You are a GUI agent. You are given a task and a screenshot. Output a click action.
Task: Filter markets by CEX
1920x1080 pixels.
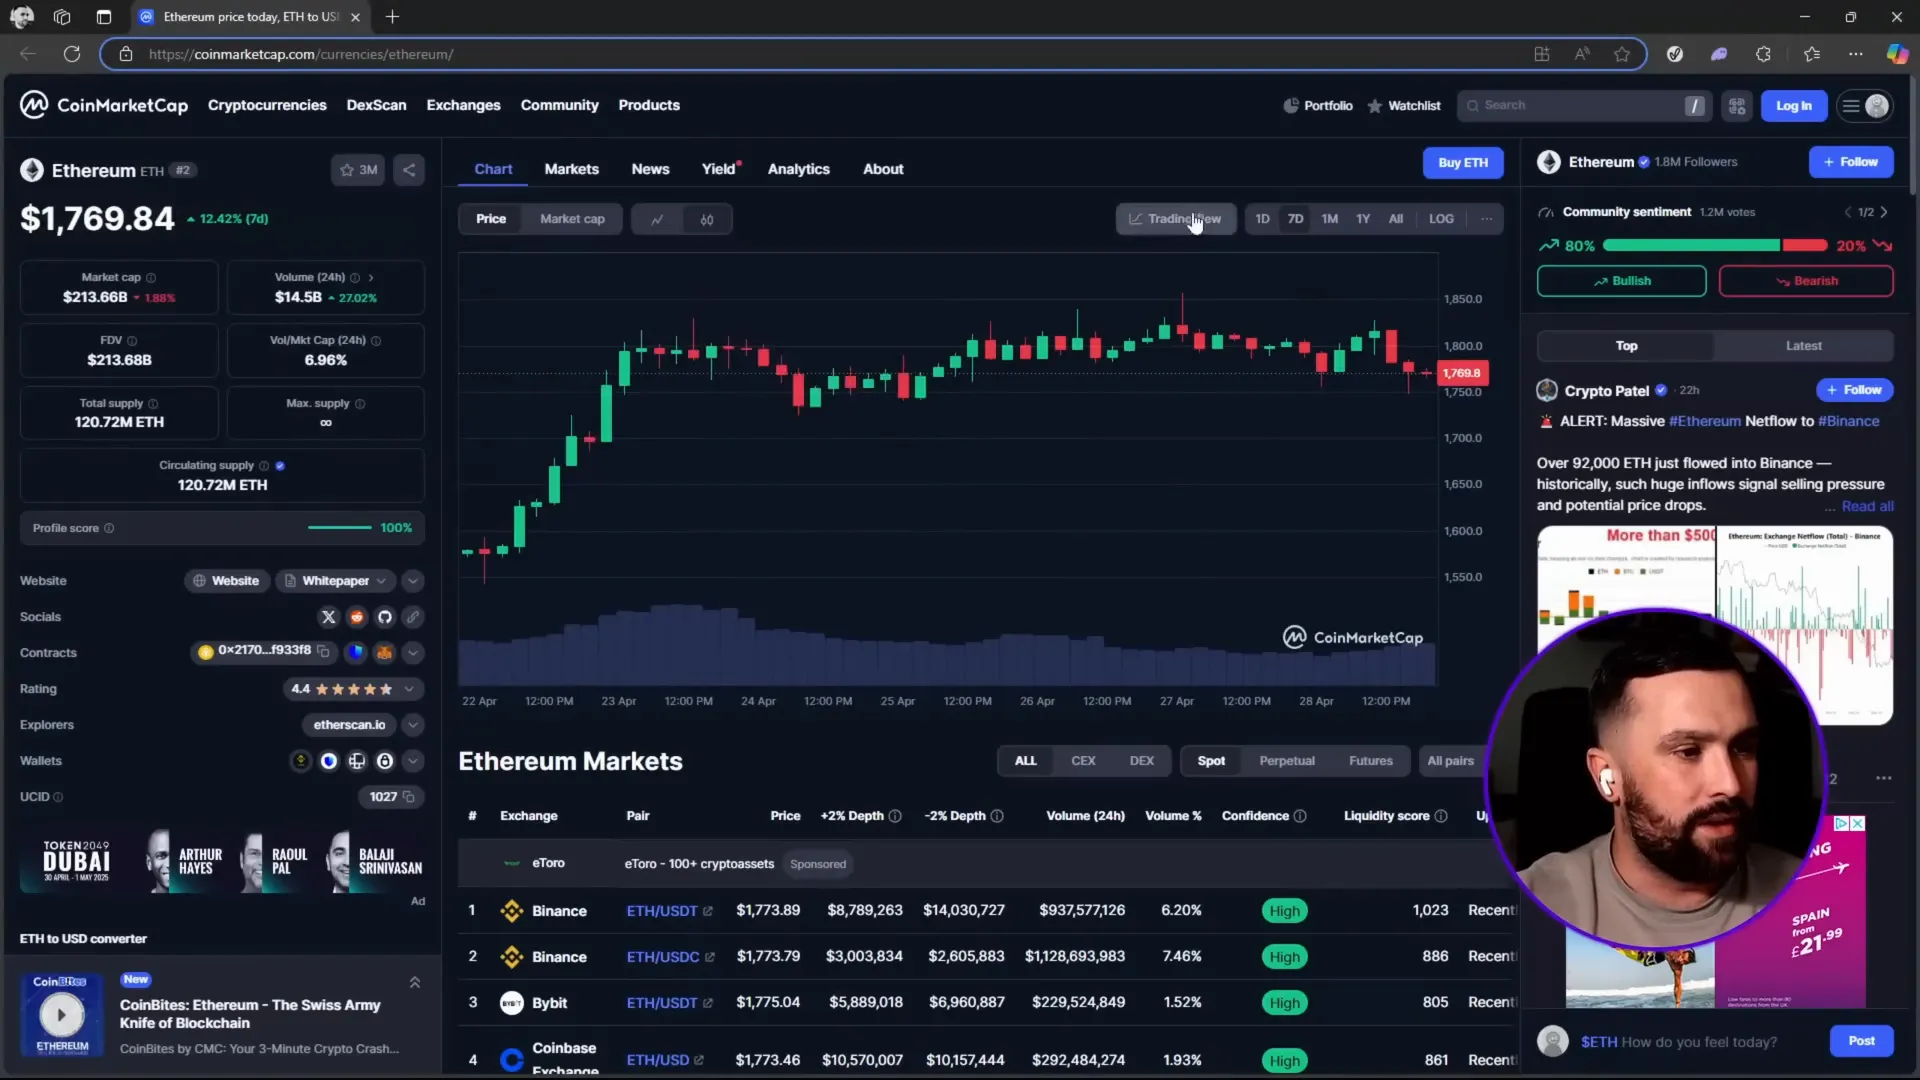coord(1083,761)
